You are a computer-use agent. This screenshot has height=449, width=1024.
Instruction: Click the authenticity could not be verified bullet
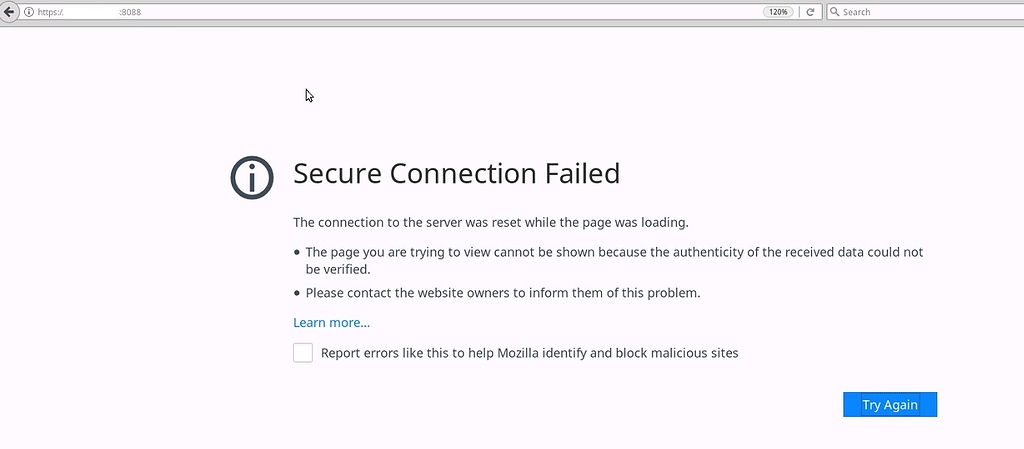click(614, 260)
